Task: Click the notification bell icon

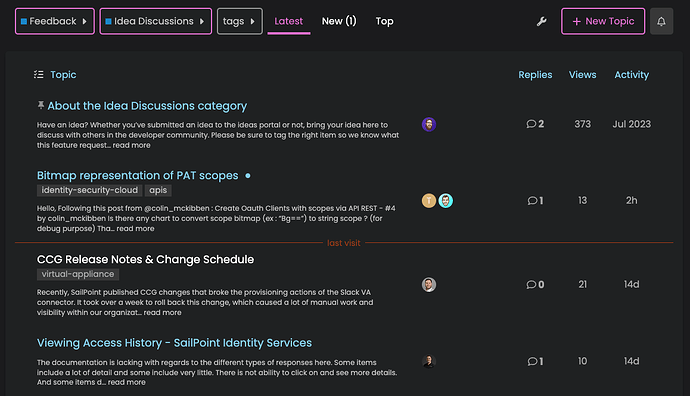Action: [661, 21]
